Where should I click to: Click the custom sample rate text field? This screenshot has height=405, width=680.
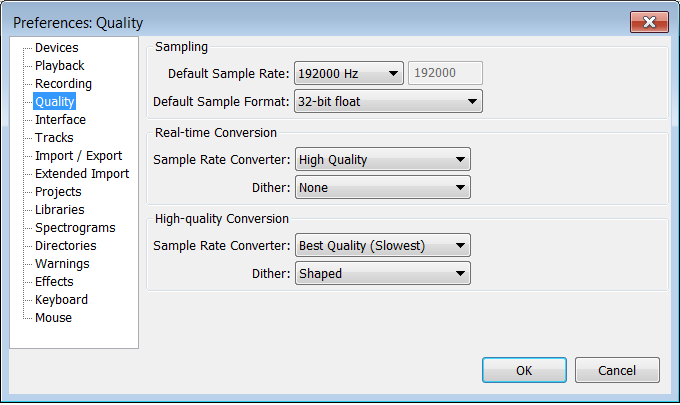445,73
